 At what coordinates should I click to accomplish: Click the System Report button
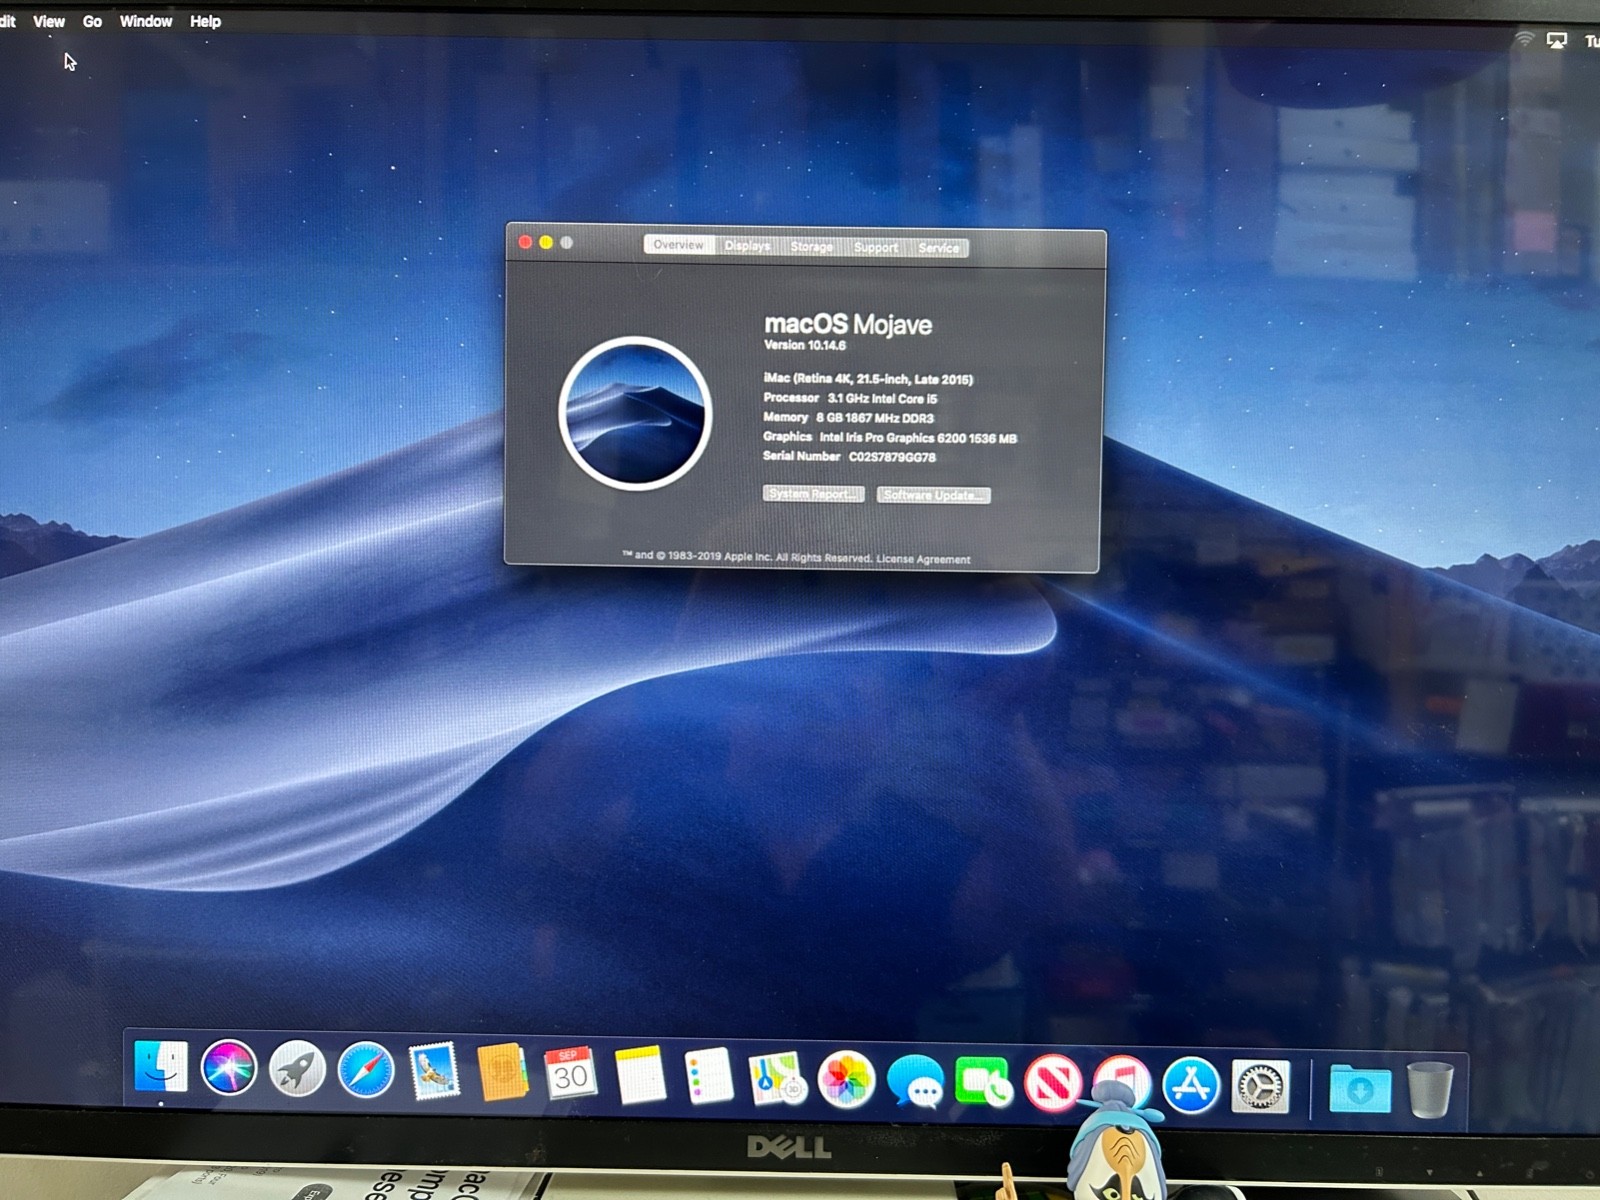click(x=814, y=494)
